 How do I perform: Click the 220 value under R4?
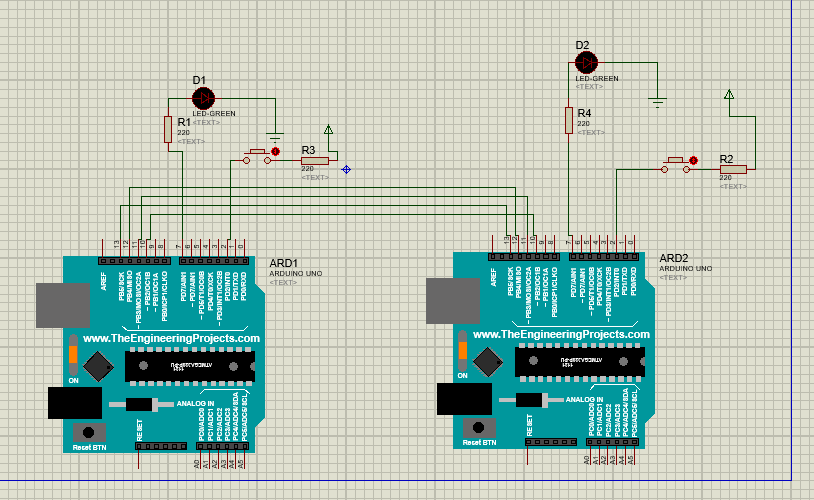(584, 124)
